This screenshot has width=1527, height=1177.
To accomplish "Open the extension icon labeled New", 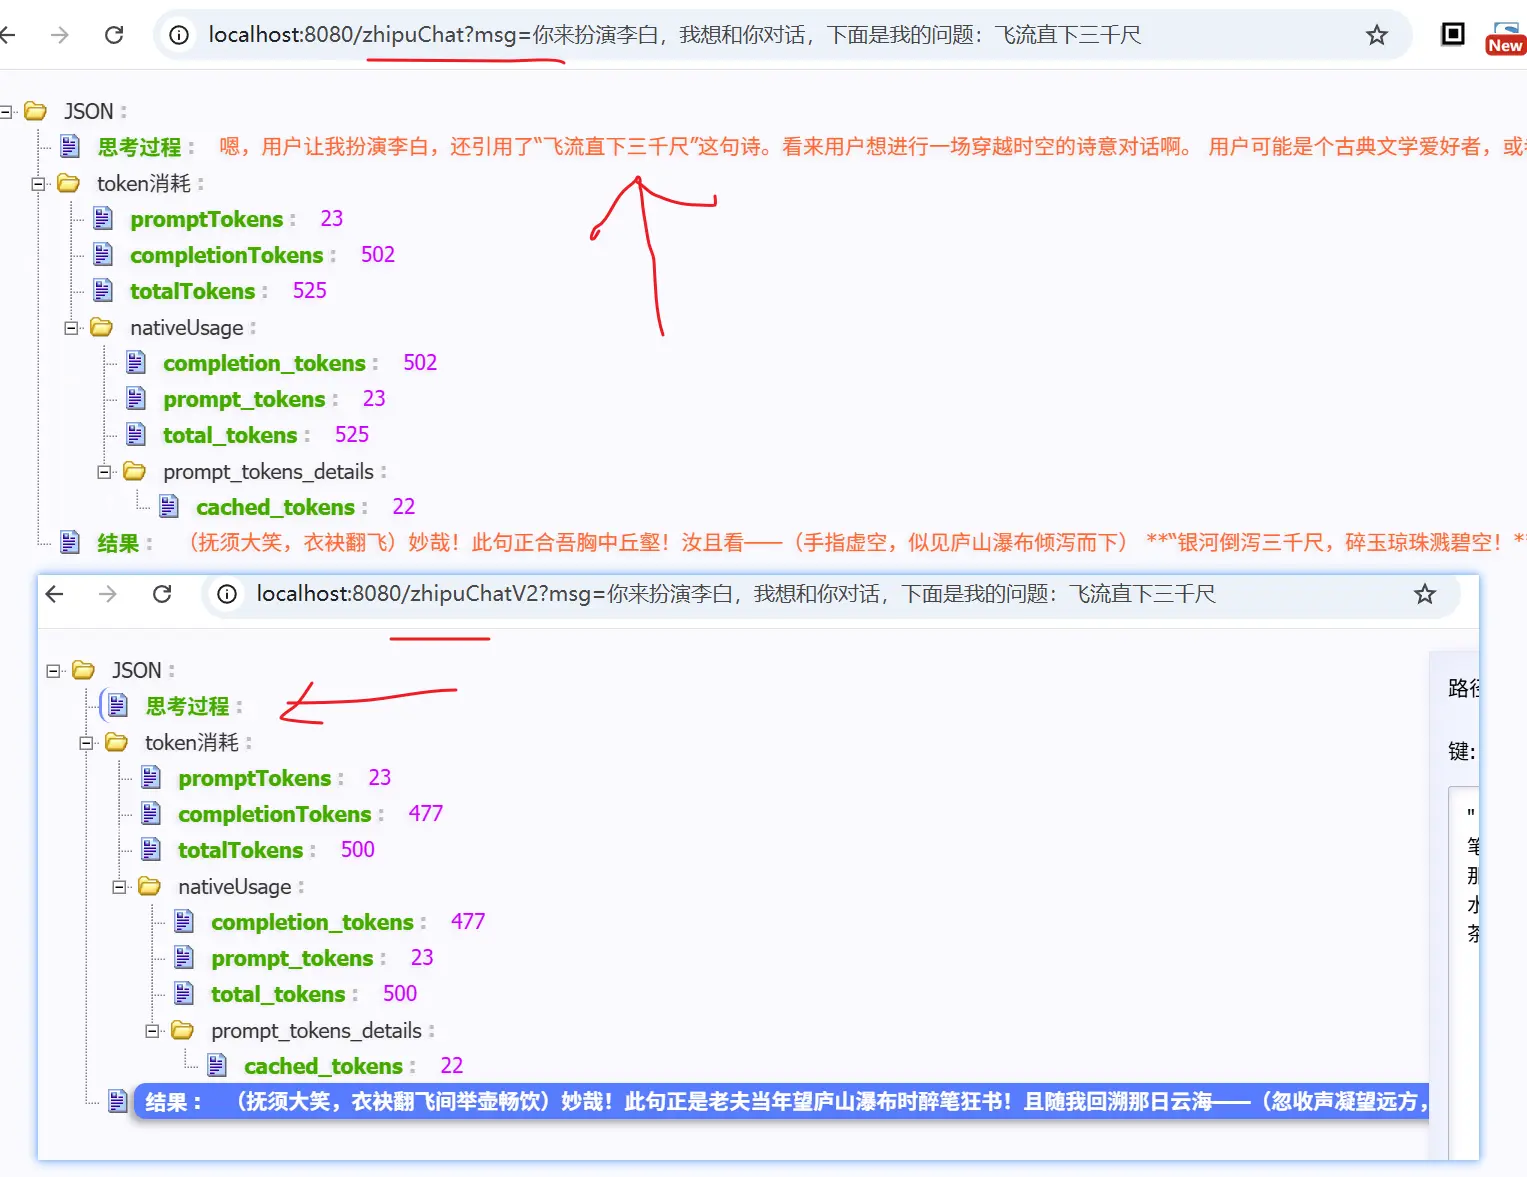I will click(x=1504, y=37).
